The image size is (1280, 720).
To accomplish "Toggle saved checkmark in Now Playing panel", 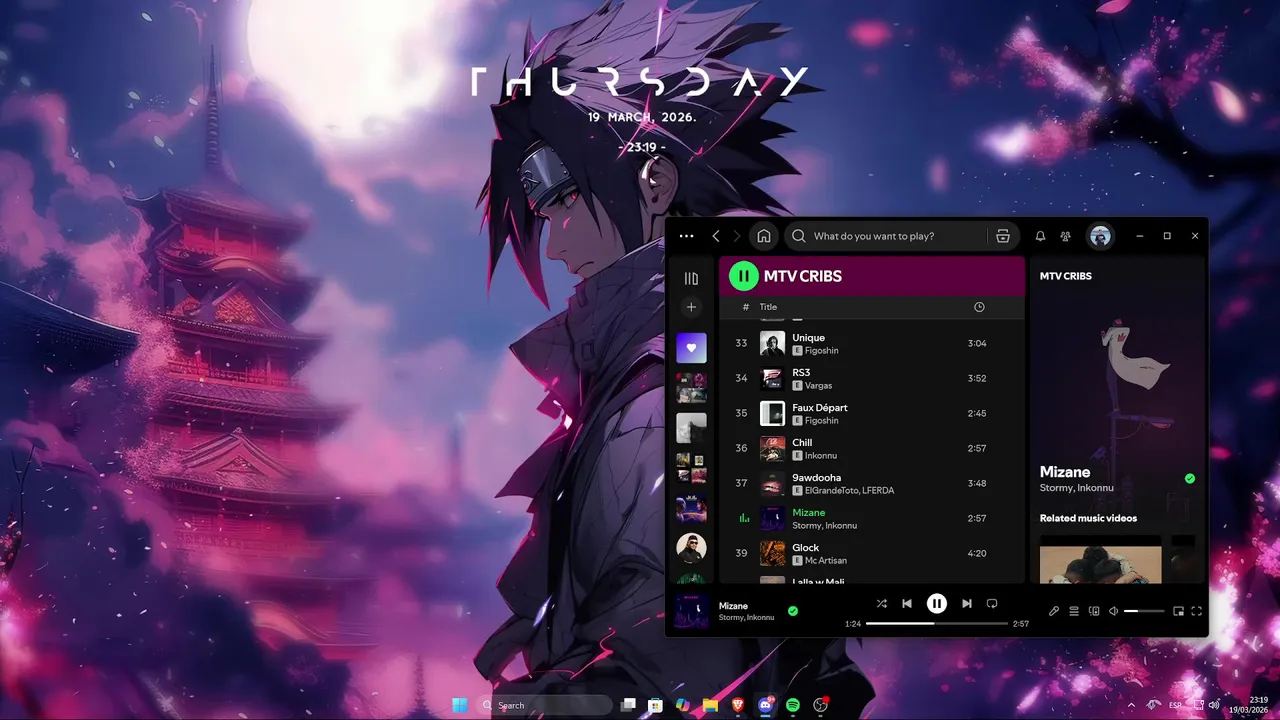I will click(x=1190, y=479).
